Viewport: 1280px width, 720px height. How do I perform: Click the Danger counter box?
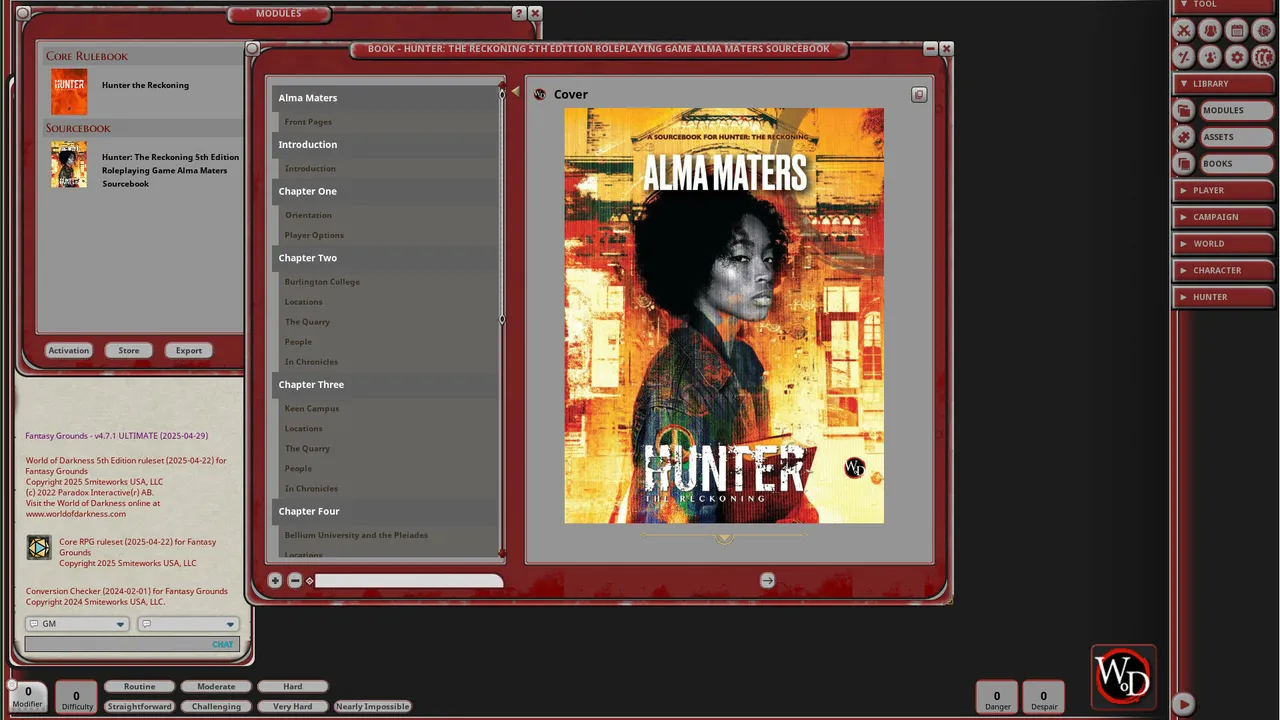point(997,697)
